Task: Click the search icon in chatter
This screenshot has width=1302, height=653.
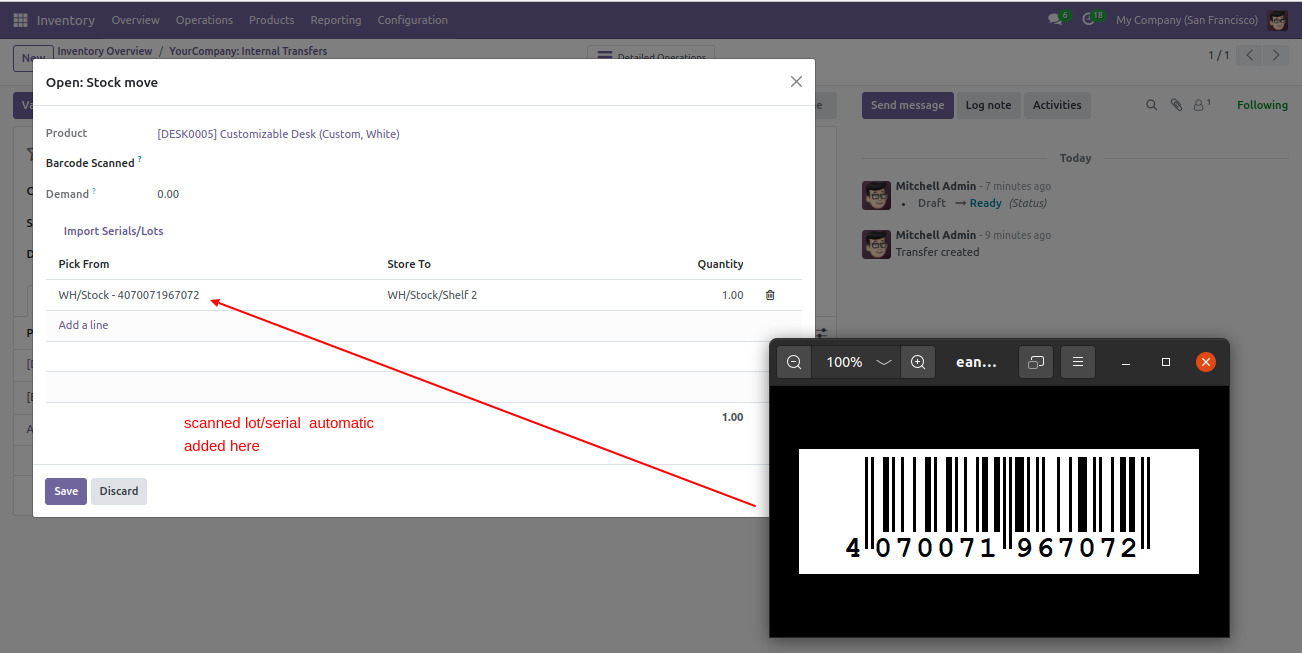Action: click(x=1151, y=105)
